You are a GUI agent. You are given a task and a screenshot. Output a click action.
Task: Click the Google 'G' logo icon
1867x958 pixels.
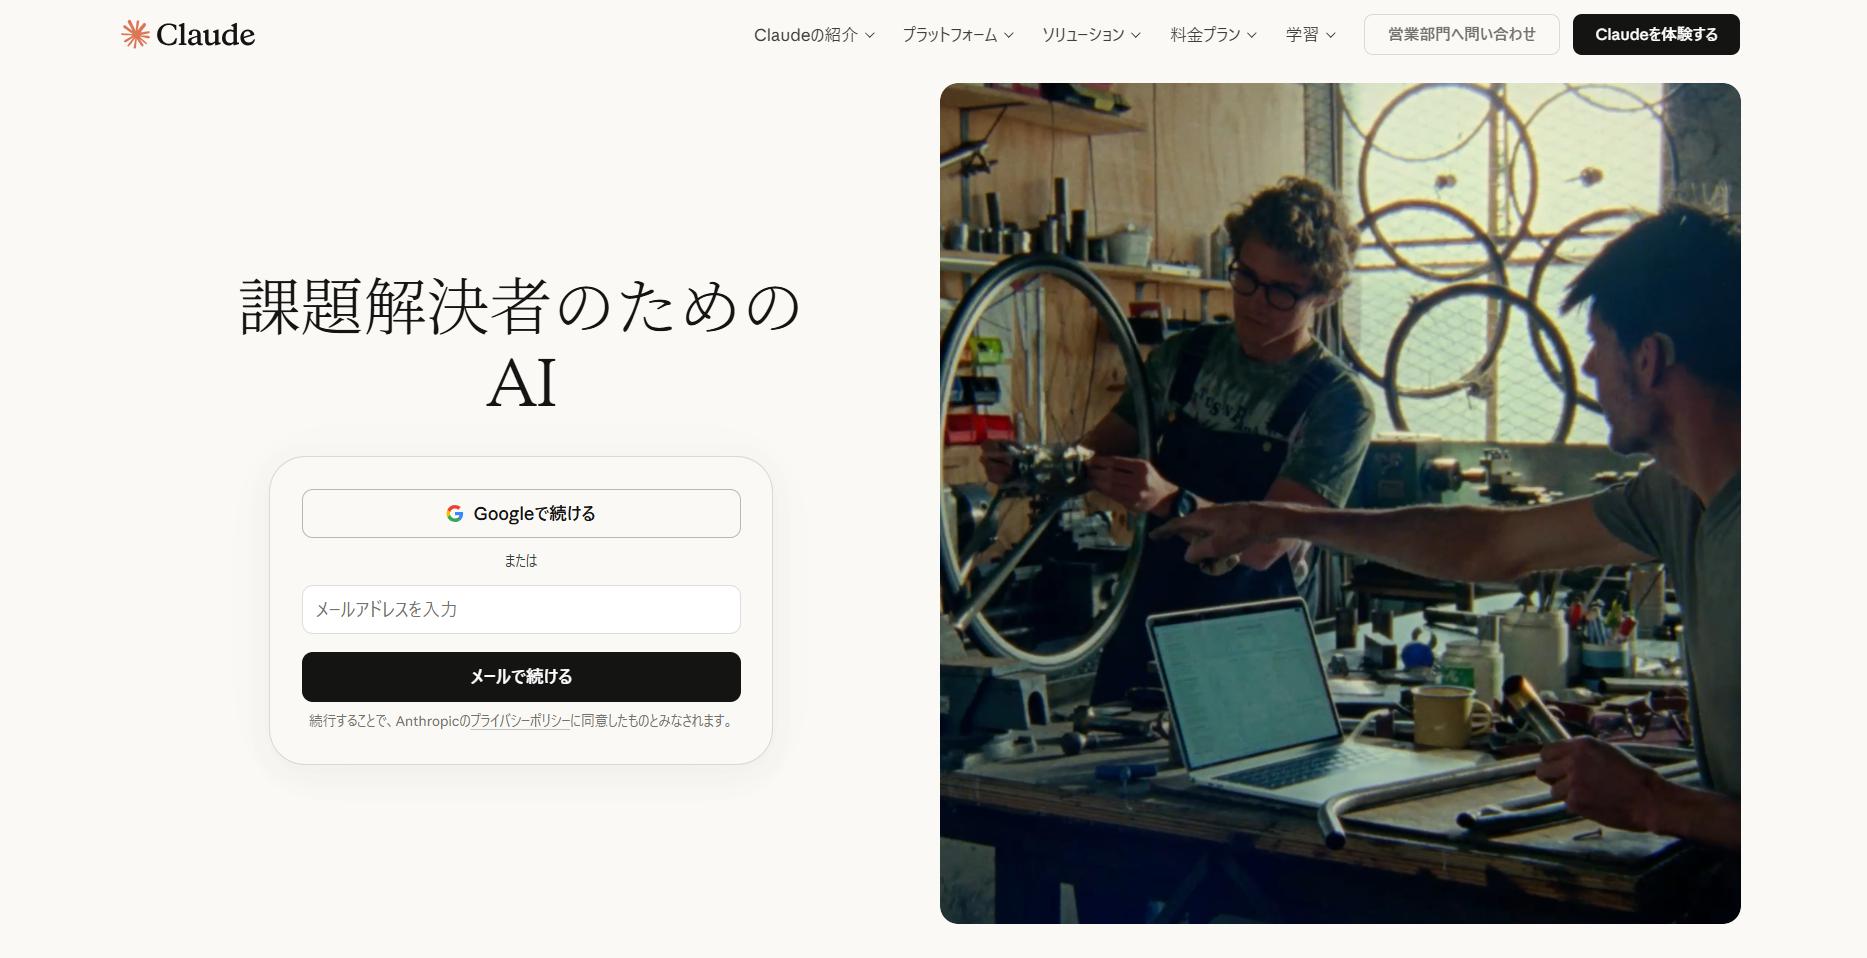(455, 514)
